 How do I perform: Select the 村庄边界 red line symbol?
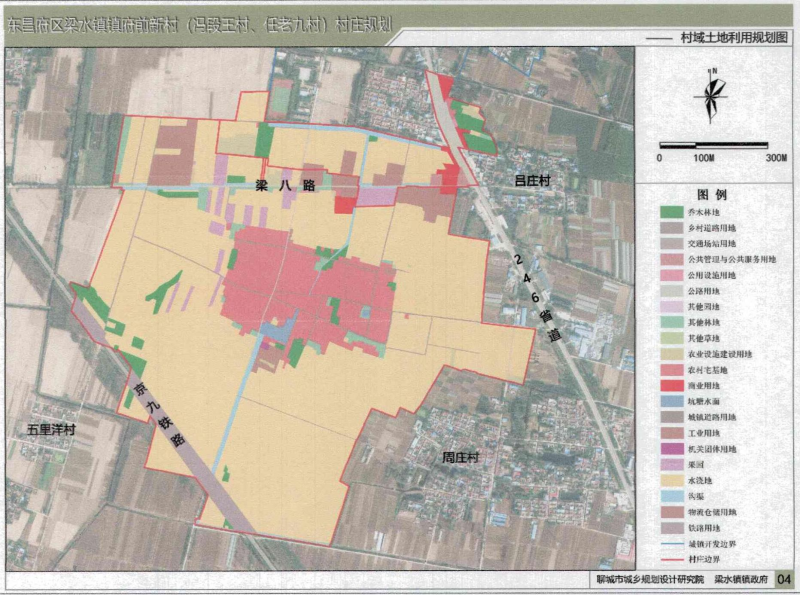pyautogui.click(x=670, y=559)
